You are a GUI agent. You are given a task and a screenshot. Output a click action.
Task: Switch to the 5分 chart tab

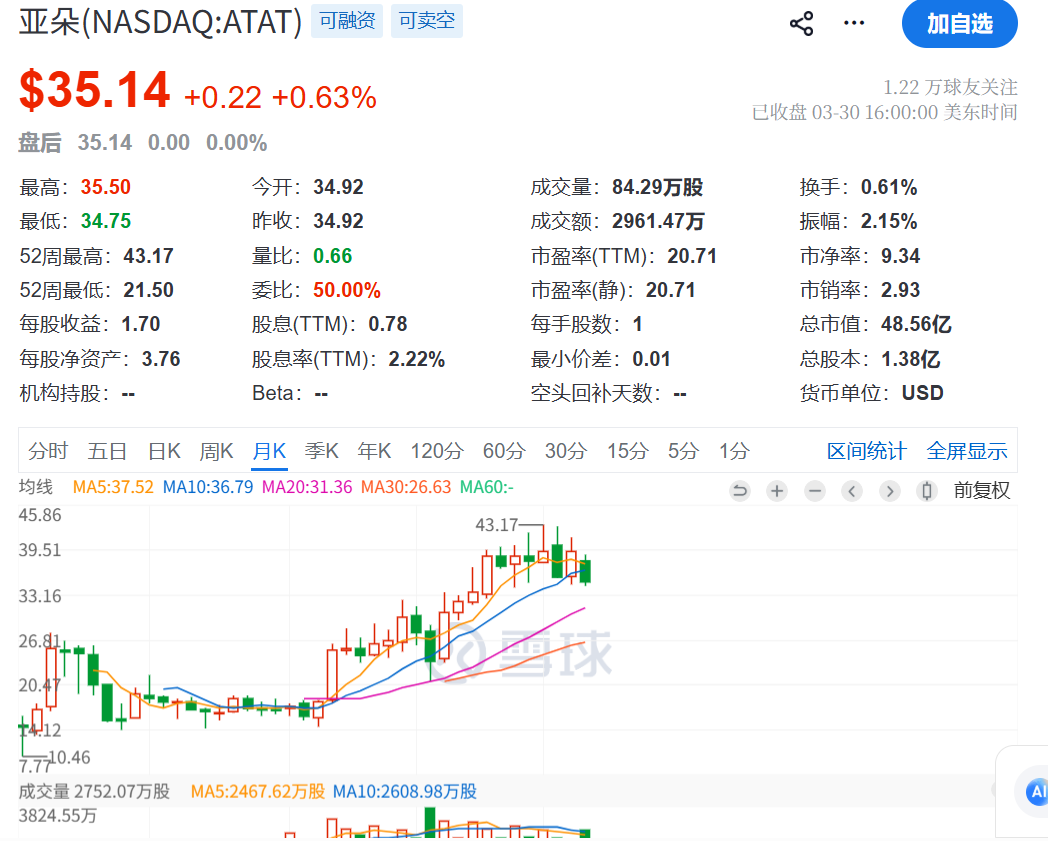[683, 451]
